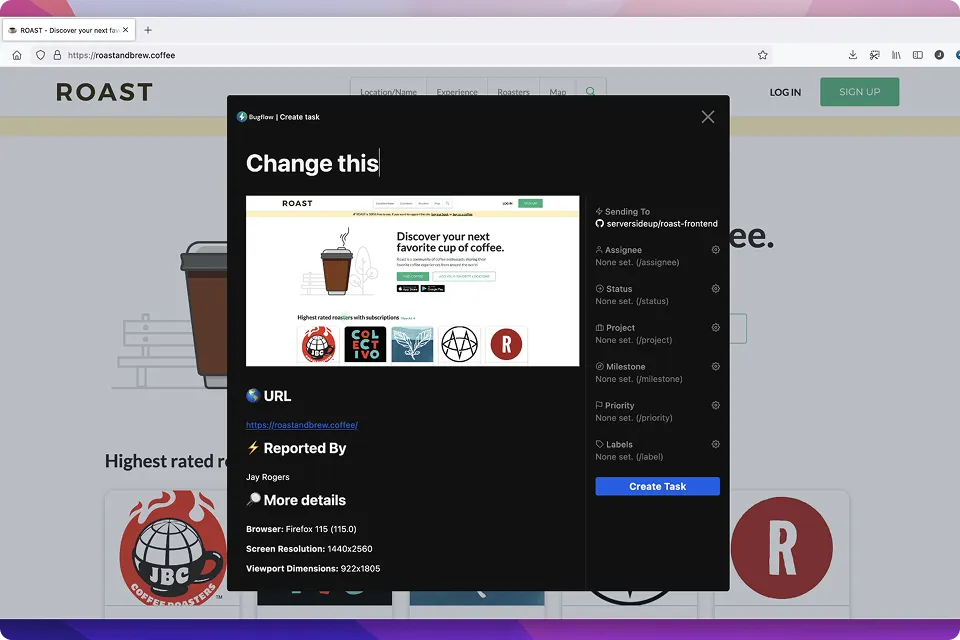Click the red R roaster logo card
960x640 pixels.
(782, 549)
